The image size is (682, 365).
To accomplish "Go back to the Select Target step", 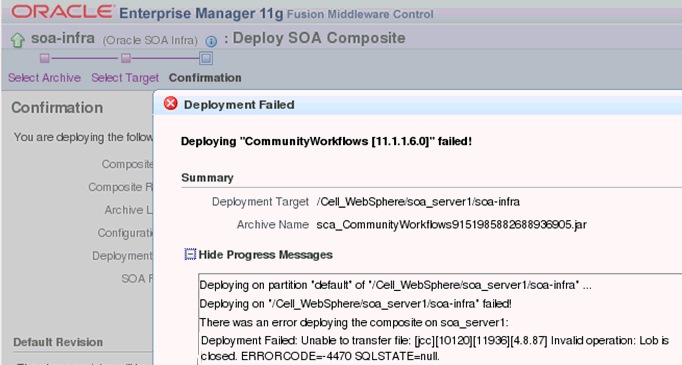I will [x=125, y=78].
